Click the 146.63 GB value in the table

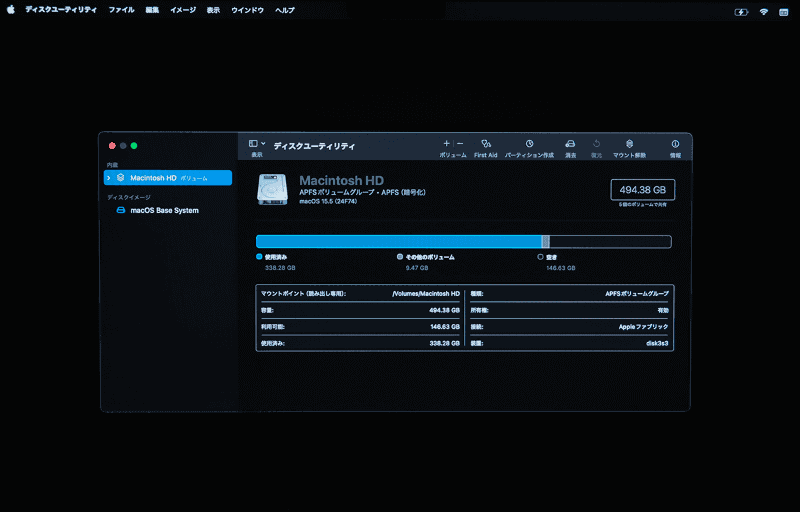click(445, 327)
